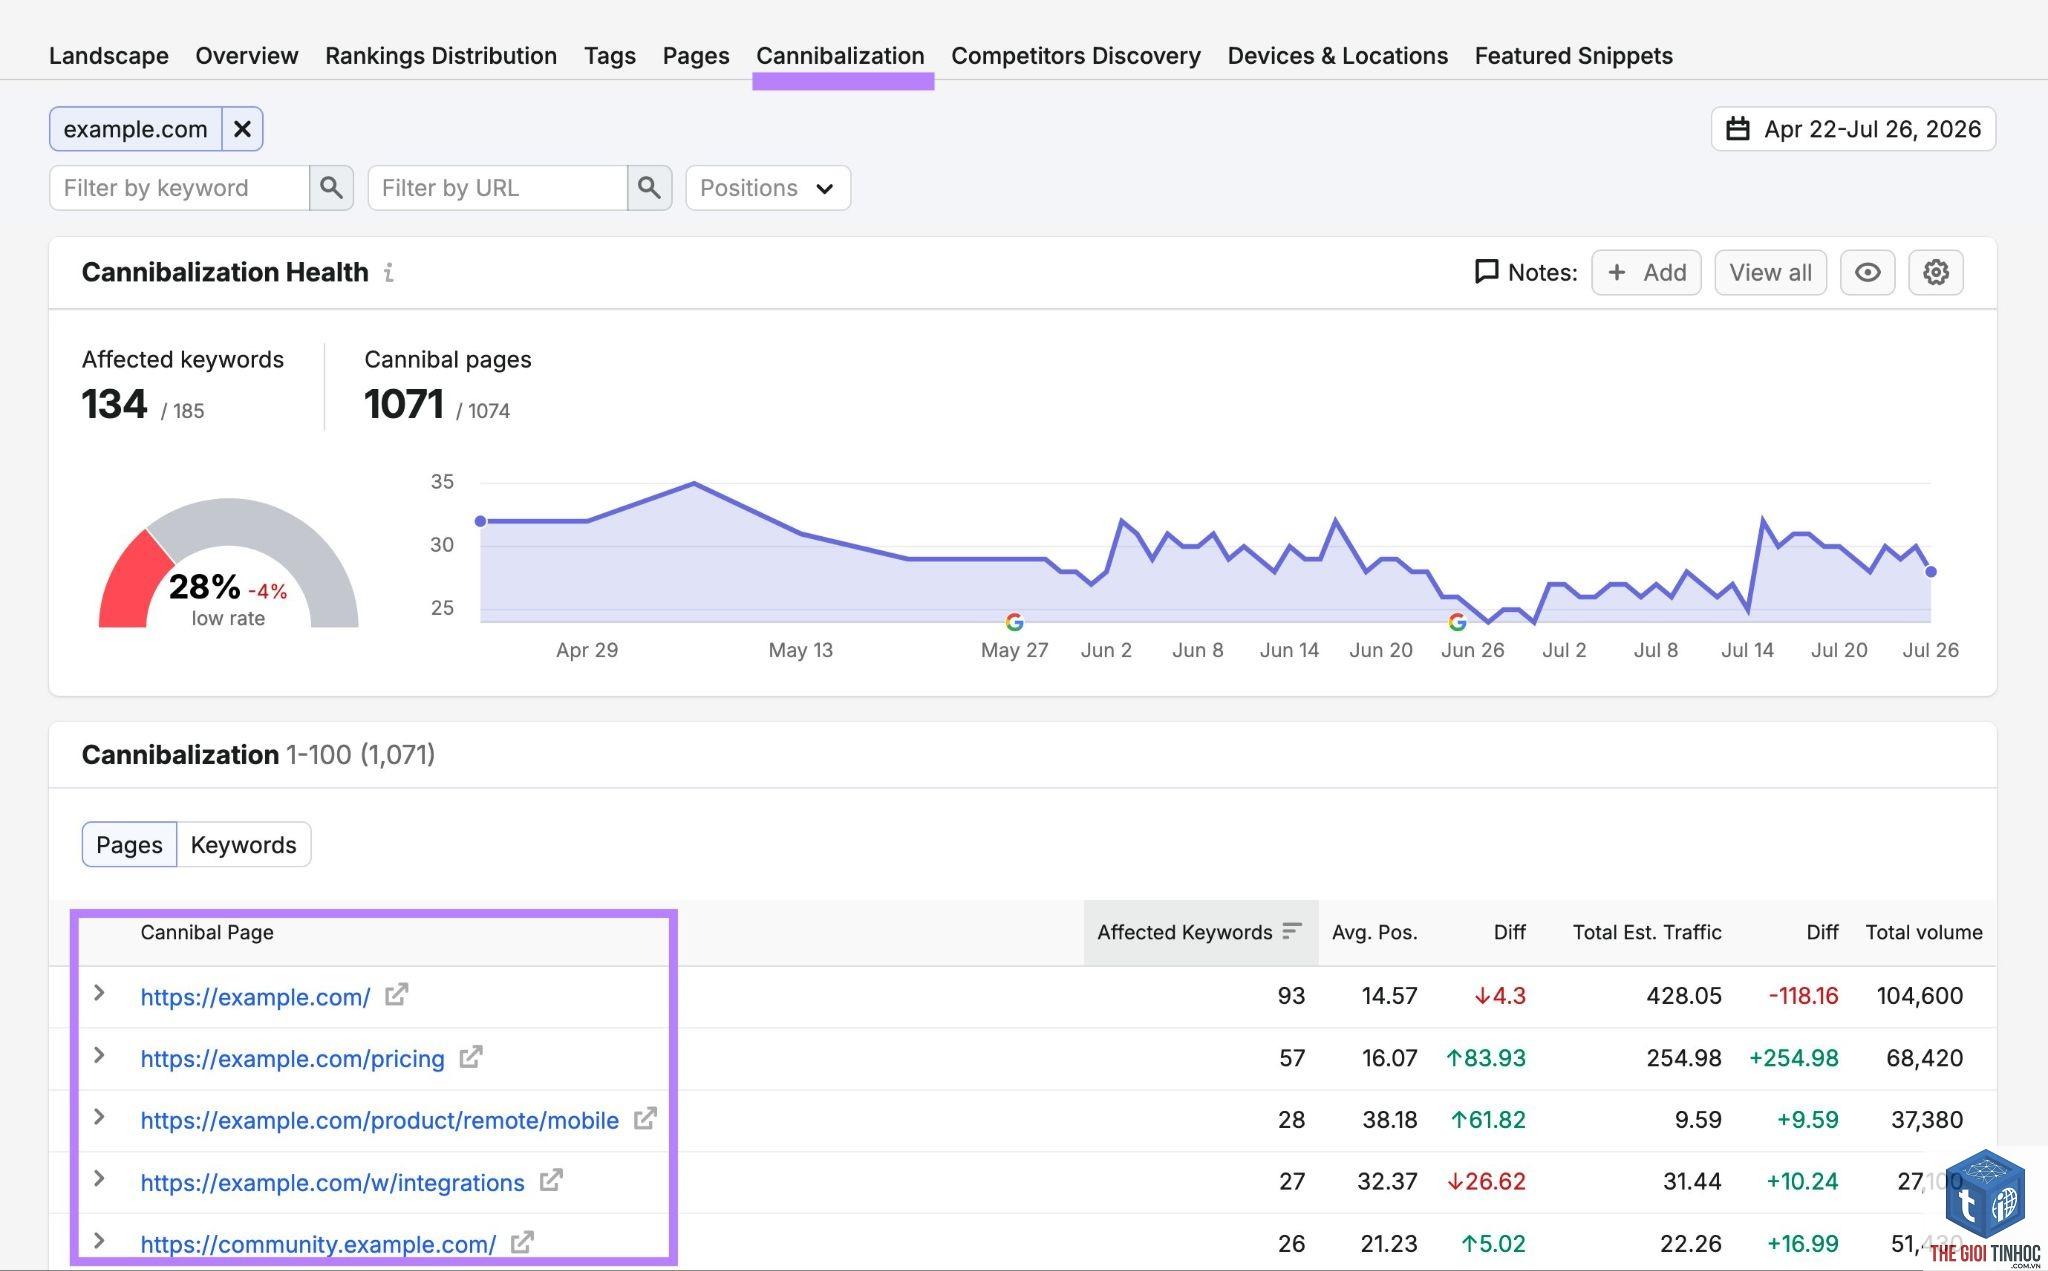Open pricing page external link icon

[x=471, y=1057]
